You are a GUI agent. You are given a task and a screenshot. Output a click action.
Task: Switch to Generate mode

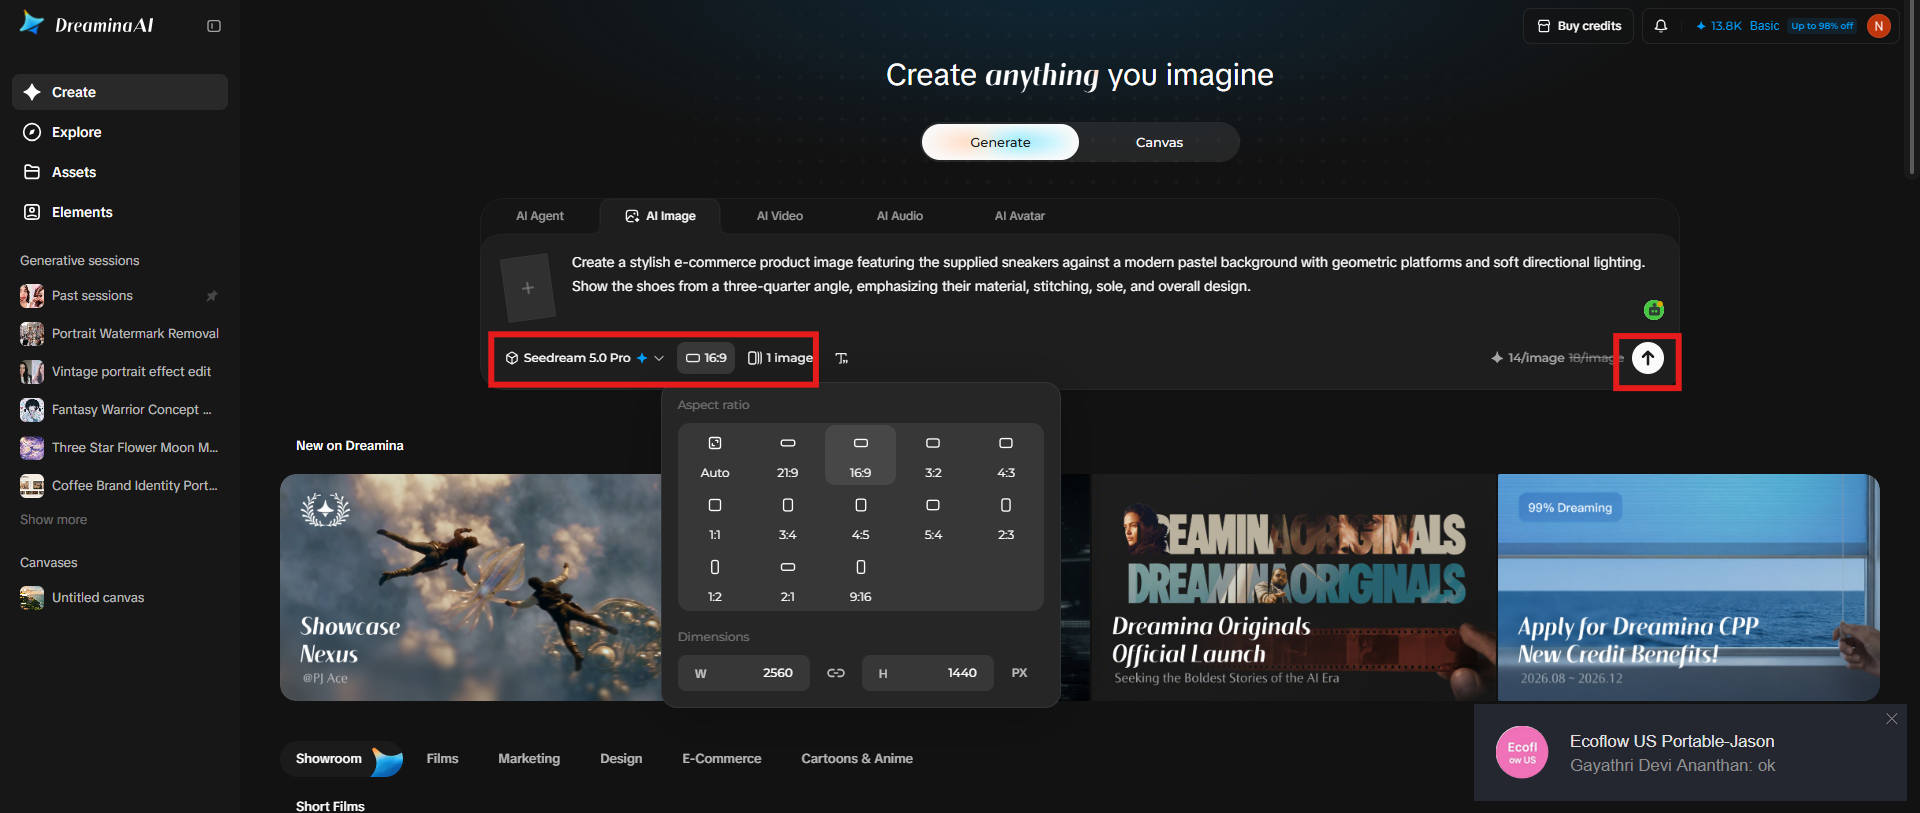[x=1000, y=142]
